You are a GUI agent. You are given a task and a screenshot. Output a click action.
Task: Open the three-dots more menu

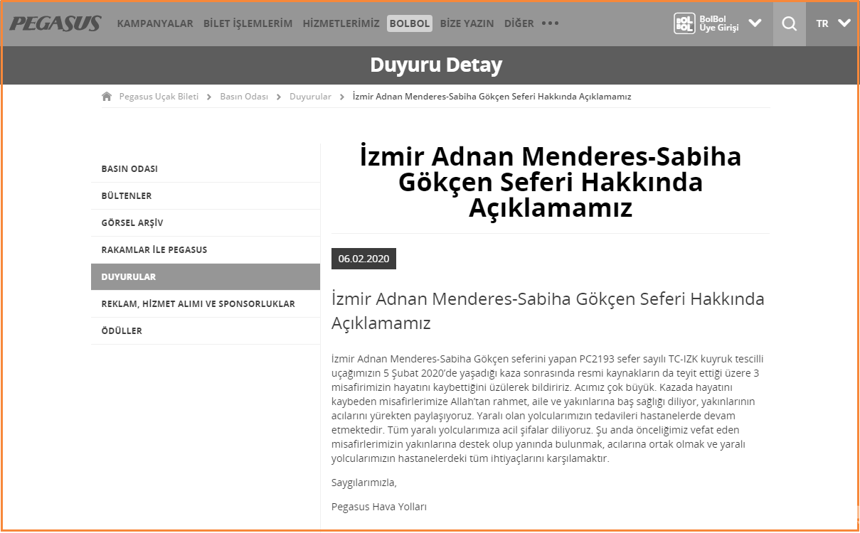point(550,24)
